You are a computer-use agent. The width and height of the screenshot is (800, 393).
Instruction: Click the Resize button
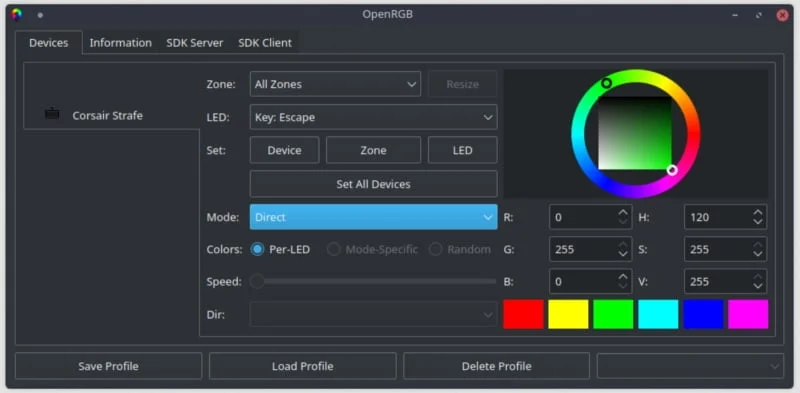tap(463, 84)
